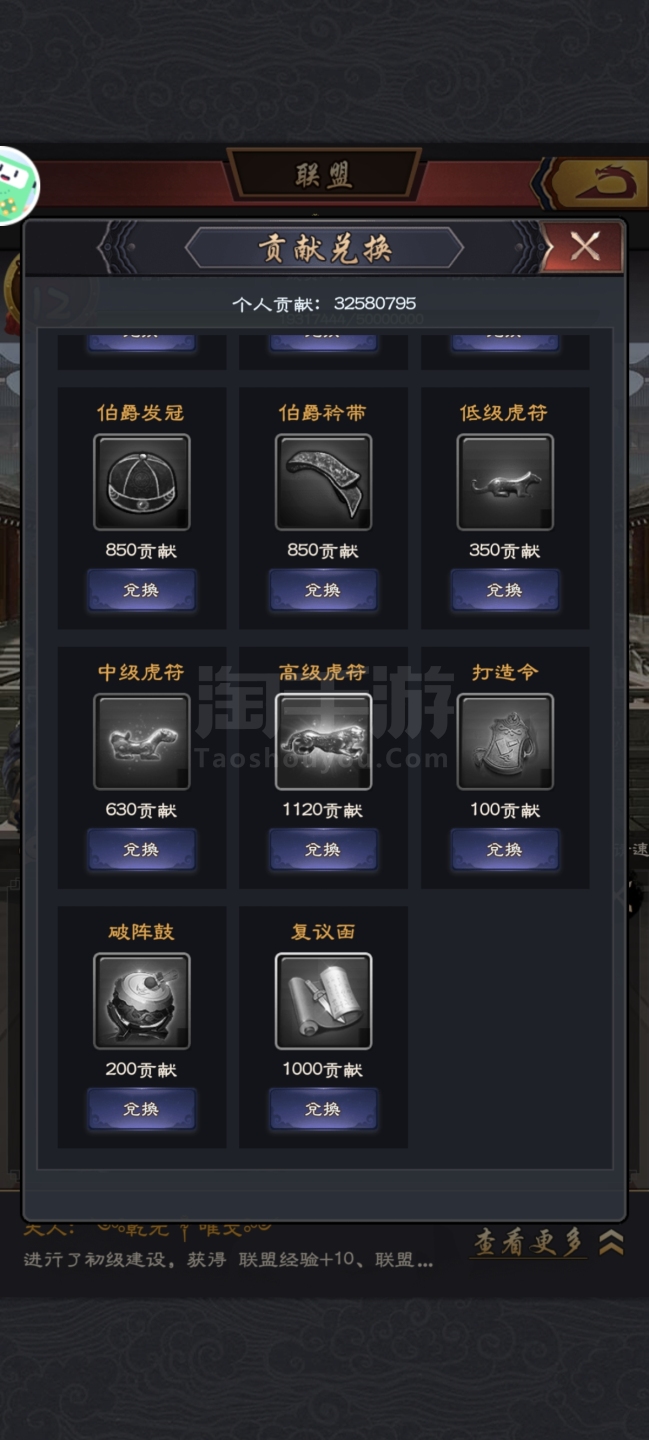Choose the 破阵鼓 war drum icon
The width and height of the screenshot is (649, 1440).
click(x=141, y=1001)
